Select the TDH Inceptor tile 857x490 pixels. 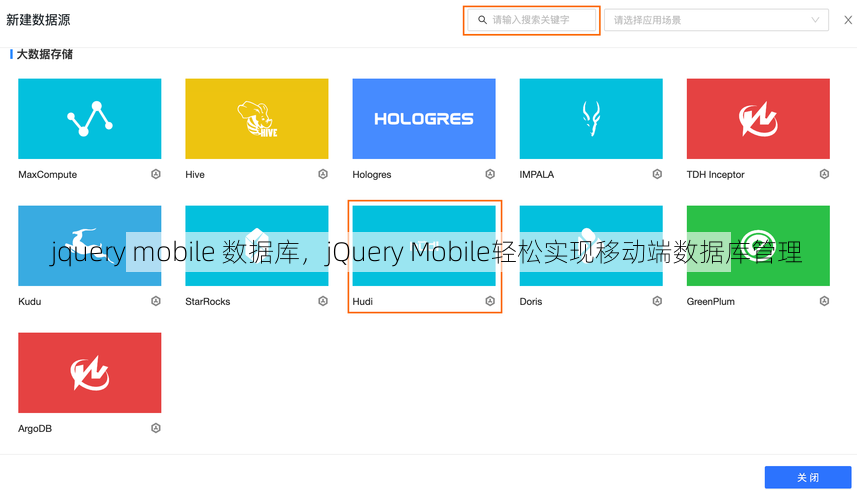[758, 119]
